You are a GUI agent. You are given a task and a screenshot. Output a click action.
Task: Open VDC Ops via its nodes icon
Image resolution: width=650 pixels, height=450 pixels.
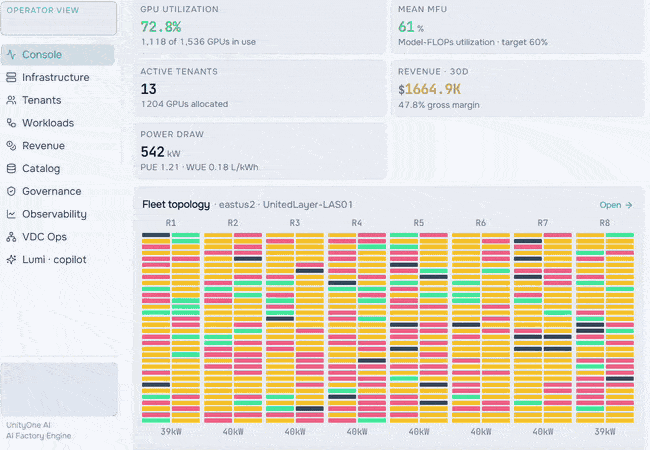(x=12, y=237)
